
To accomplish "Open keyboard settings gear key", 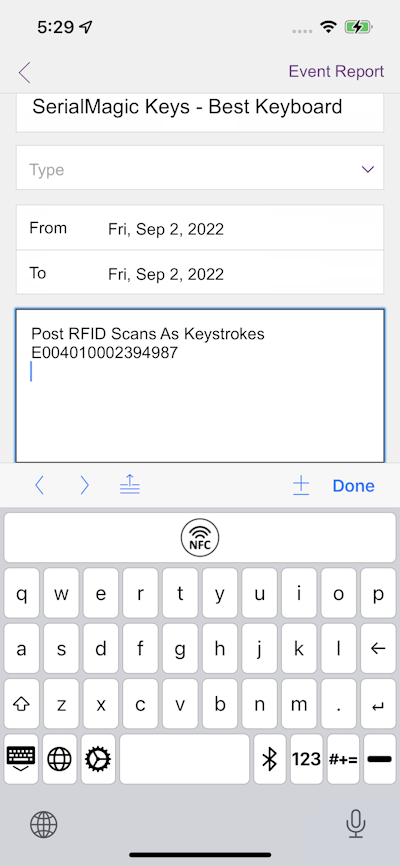I will (x=98, y=759).
